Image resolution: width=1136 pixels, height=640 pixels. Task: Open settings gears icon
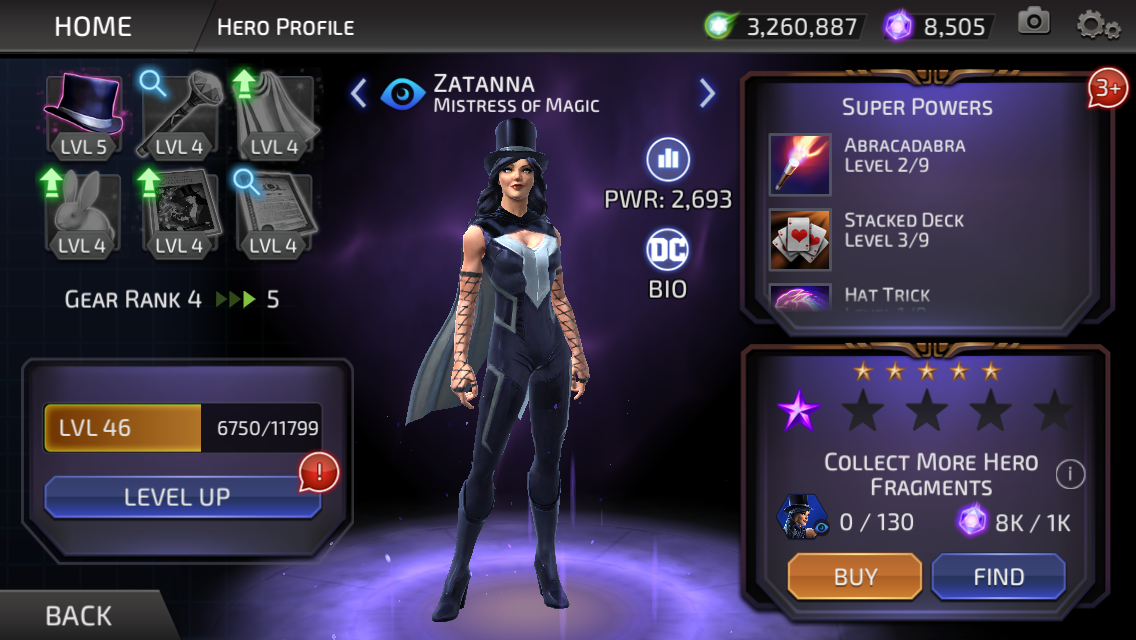[1098, 25]
